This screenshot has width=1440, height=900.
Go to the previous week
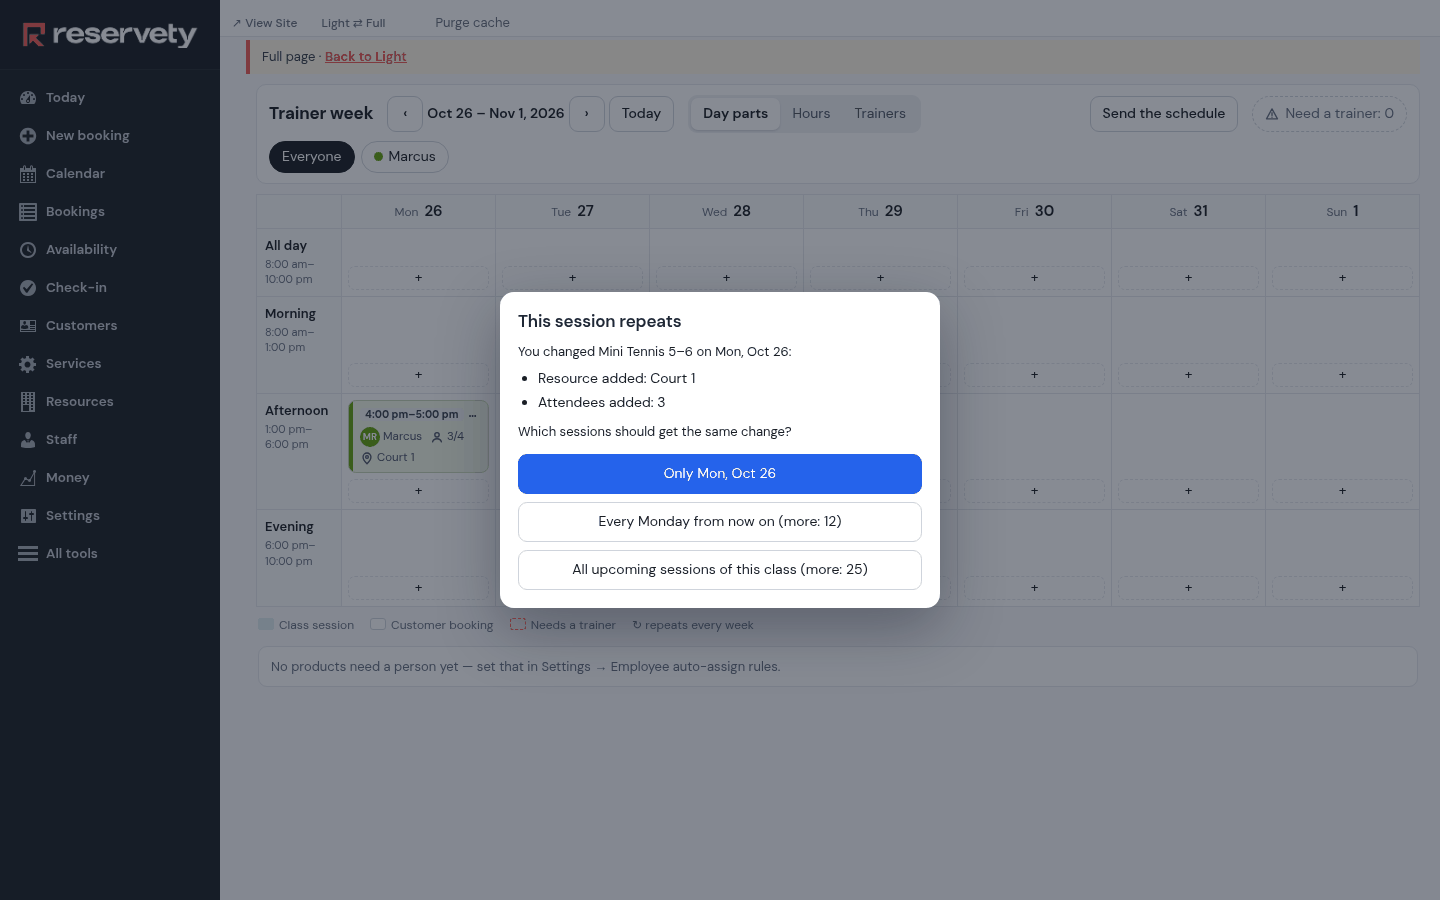point(405,114)
